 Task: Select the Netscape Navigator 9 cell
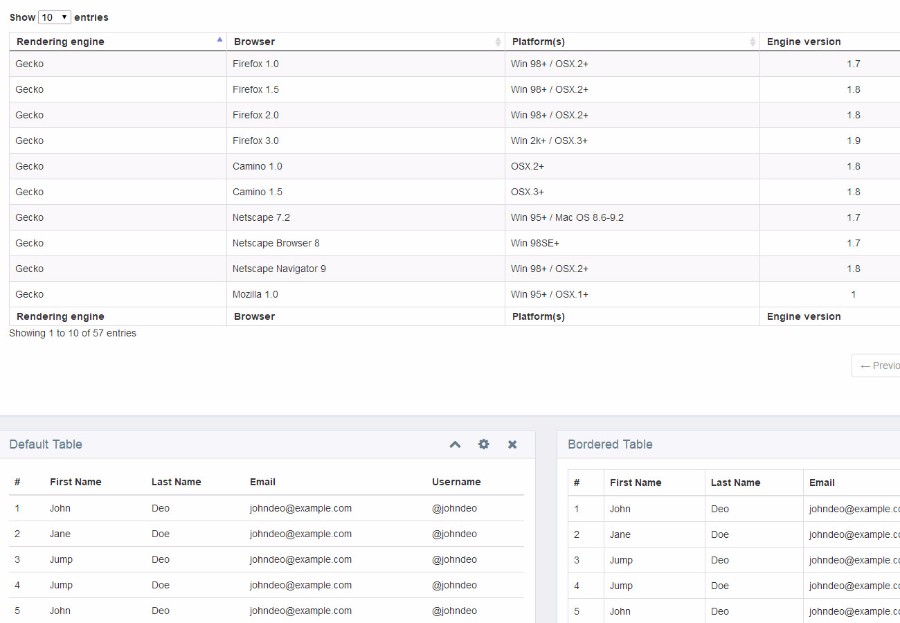pos(366,269)
